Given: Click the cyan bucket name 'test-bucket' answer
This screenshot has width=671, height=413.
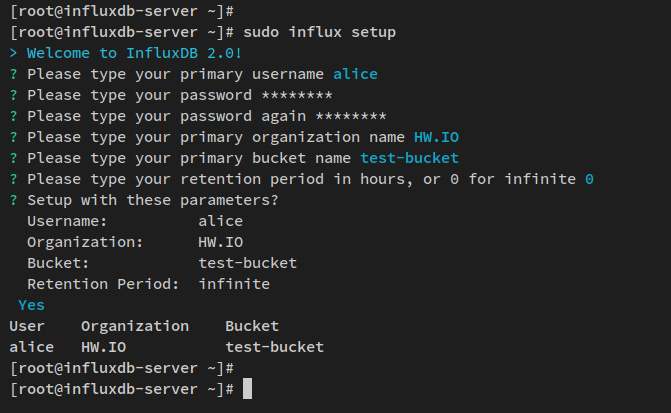Looking at the screenshot, I should coord(409,158).
